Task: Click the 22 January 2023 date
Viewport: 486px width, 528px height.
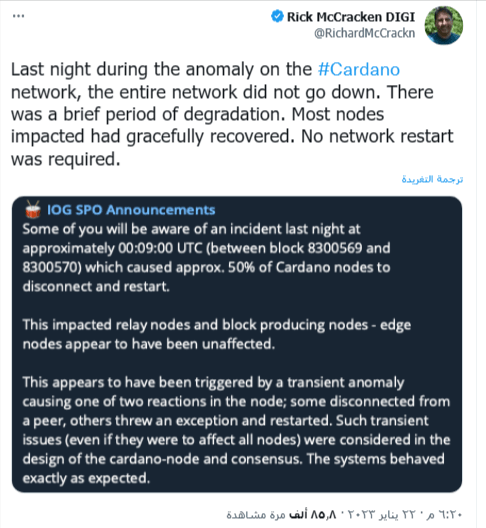Action: [382, 514]
